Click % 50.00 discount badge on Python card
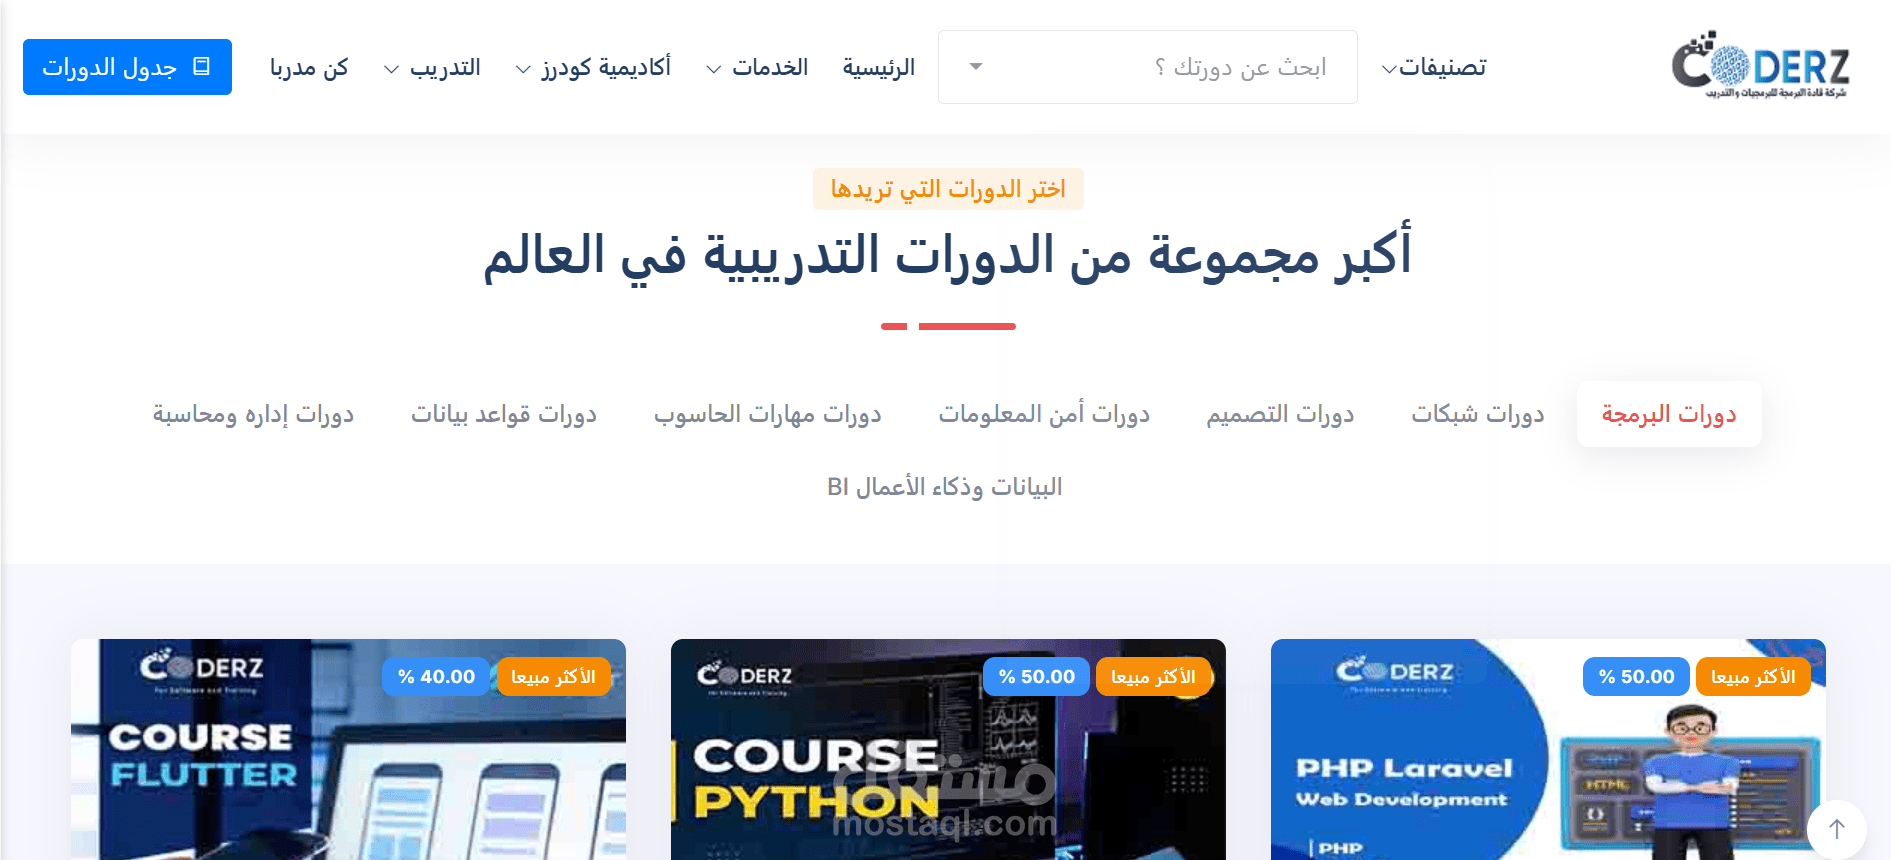 pyautogui.click(x=1036, y=677)
